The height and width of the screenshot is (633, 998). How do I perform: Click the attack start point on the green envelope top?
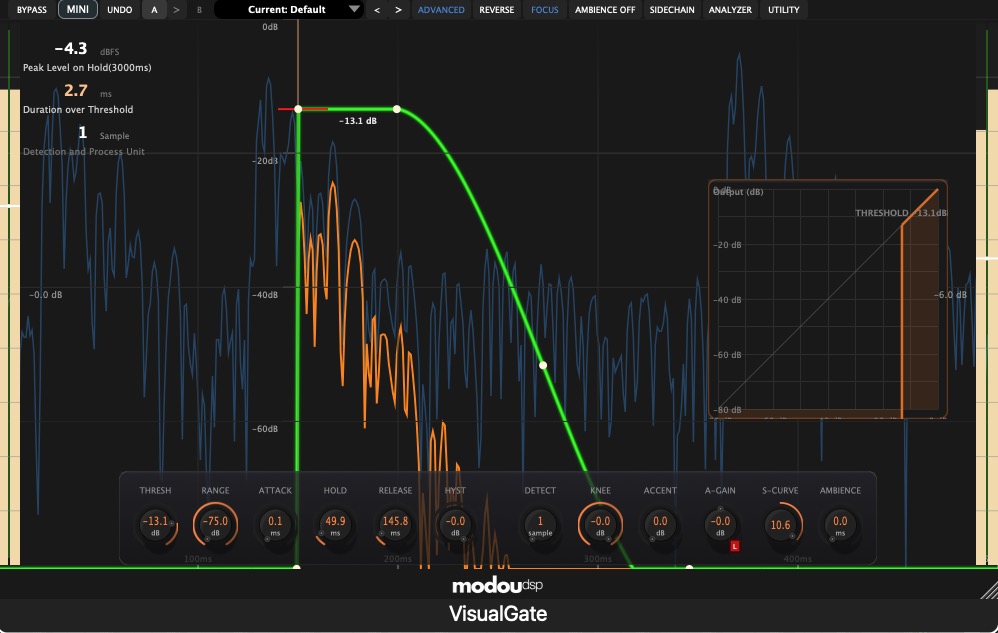[298, 109]
